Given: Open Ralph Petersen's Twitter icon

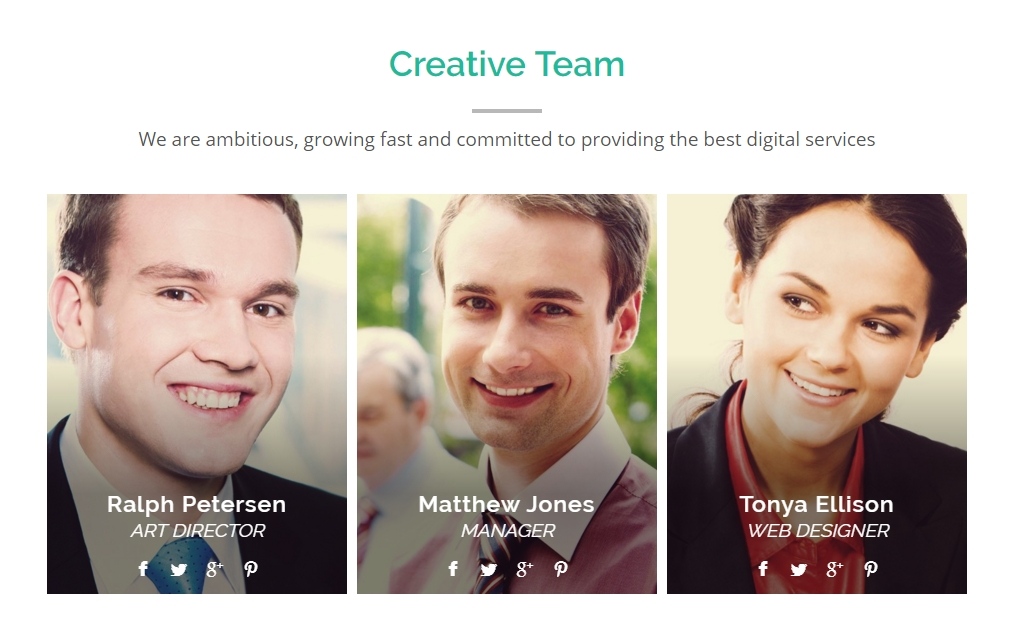Looking at the screenshot, I should (178, 569).
